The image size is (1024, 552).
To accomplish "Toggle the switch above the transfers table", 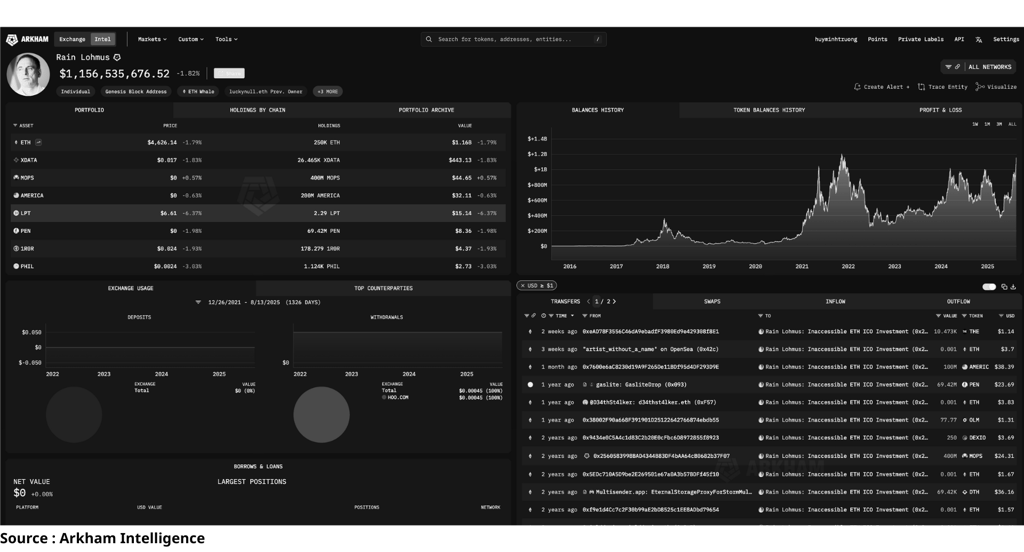I will pos(989,287).
